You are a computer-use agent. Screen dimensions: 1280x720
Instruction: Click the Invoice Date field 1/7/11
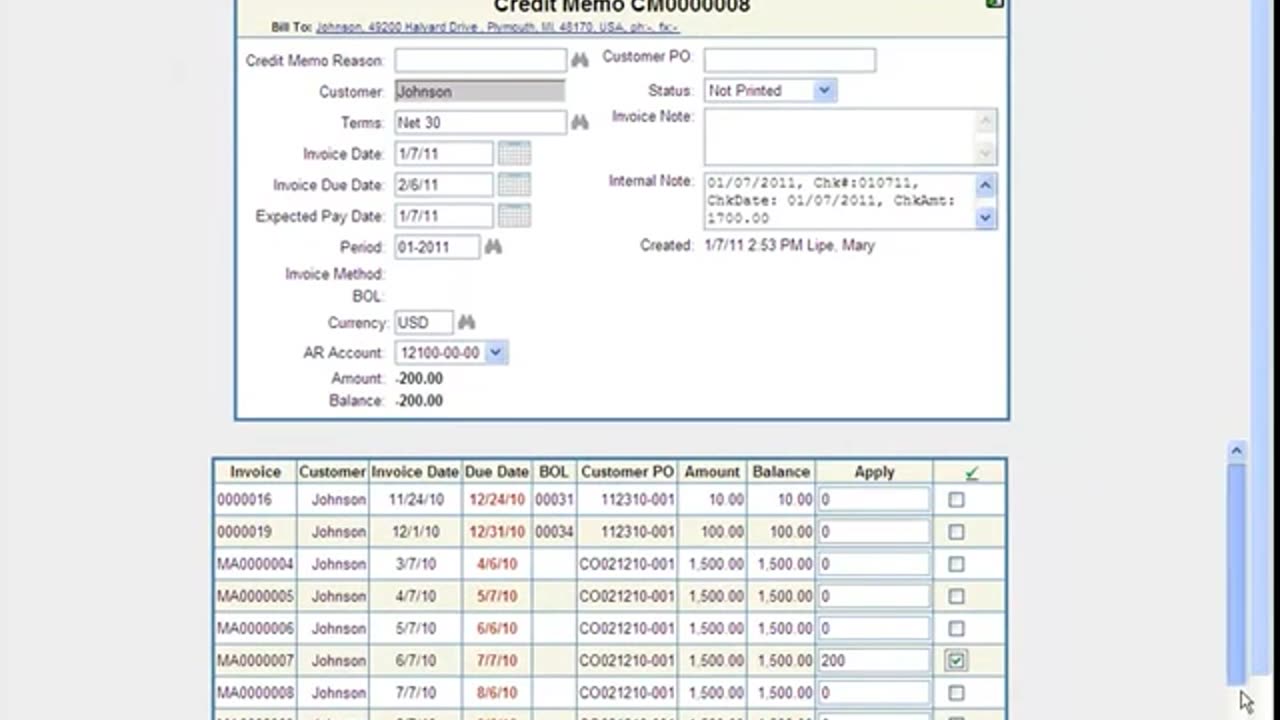pyautogui.click(x=444, y=154)
